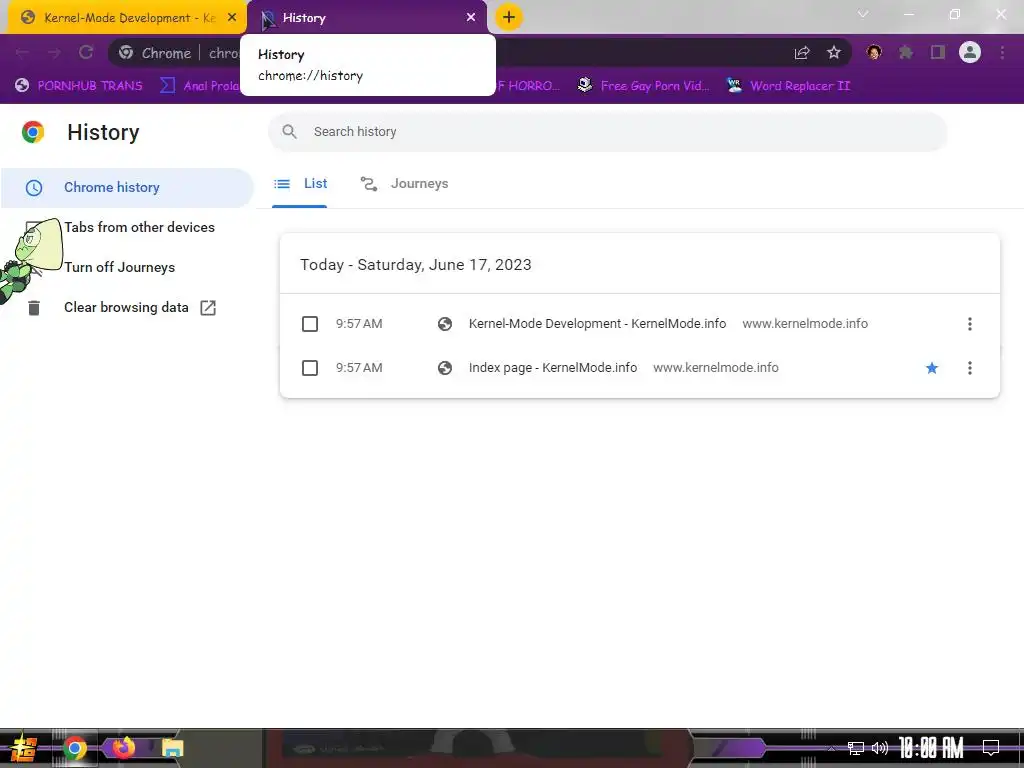This screenshot has width=1024, height=768.
Task: Click the Search history field
Action: tap(607, 132)
